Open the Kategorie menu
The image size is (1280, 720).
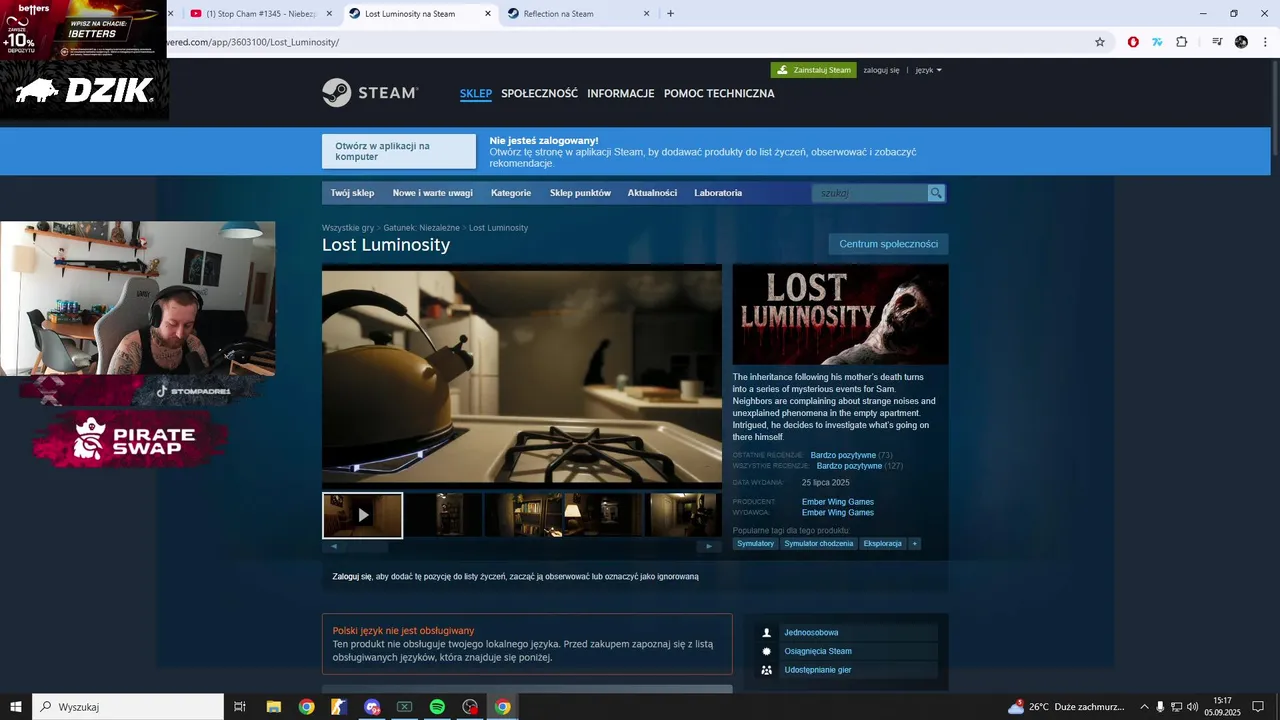[x=511, y=193]
